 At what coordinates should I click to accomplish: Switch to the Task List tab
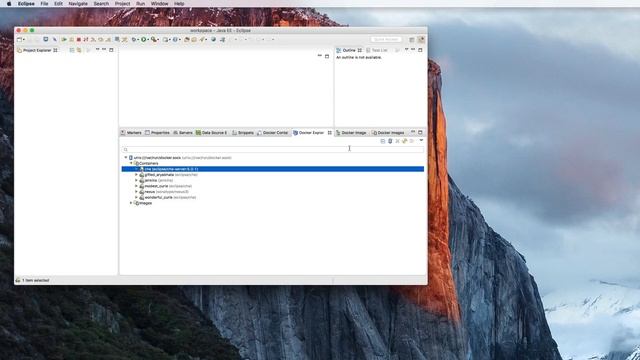[377, 50]
